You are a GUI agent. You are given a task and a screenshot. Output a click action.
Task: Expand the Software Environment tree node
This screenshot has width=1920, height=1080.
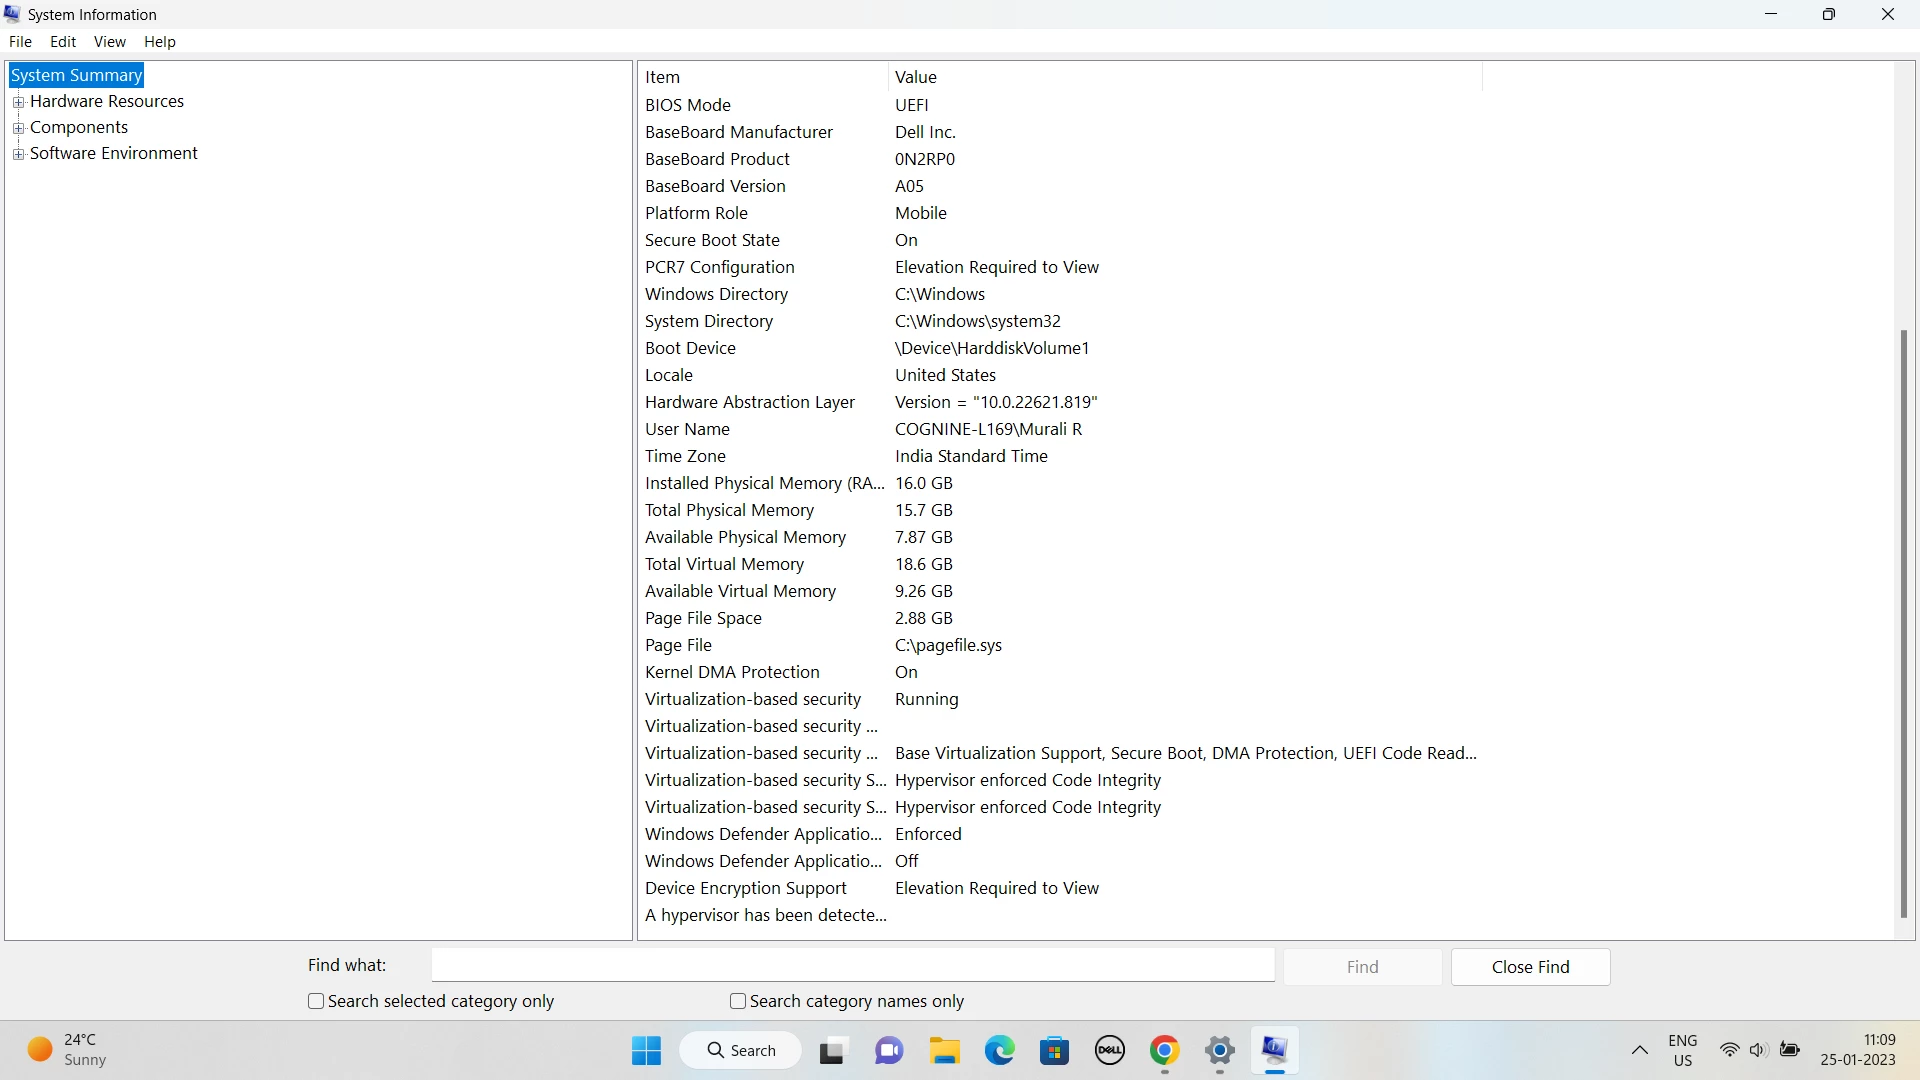18,154
